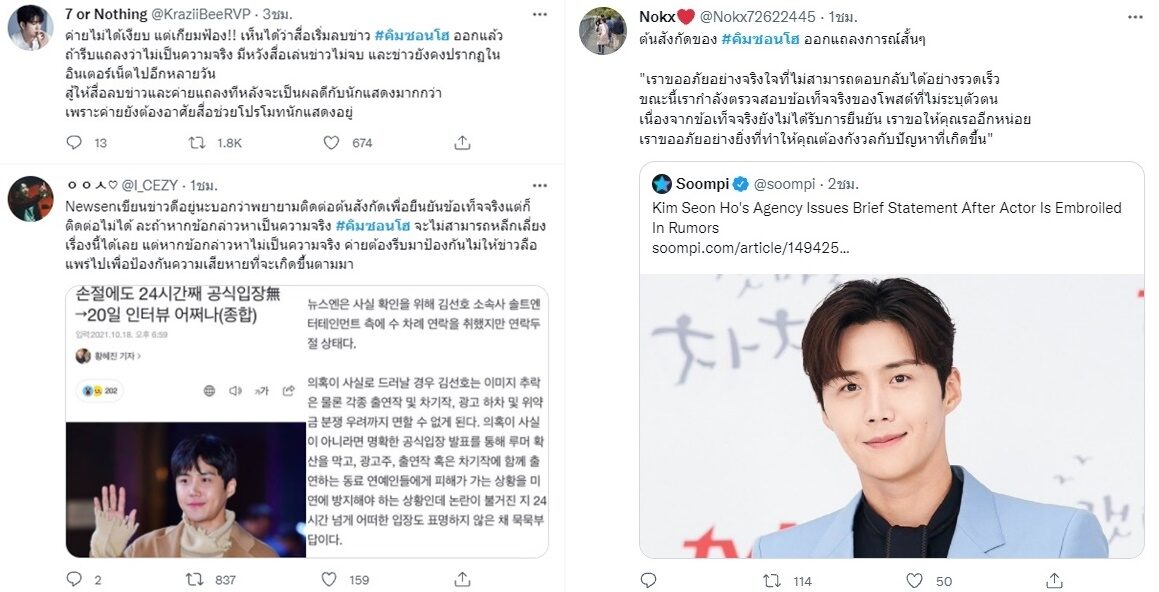Image resolution: width=1159 pixels, height=592 pixels.
Task: Open the Soompi quoted tweet header
Action: click(x=755, y=183)
